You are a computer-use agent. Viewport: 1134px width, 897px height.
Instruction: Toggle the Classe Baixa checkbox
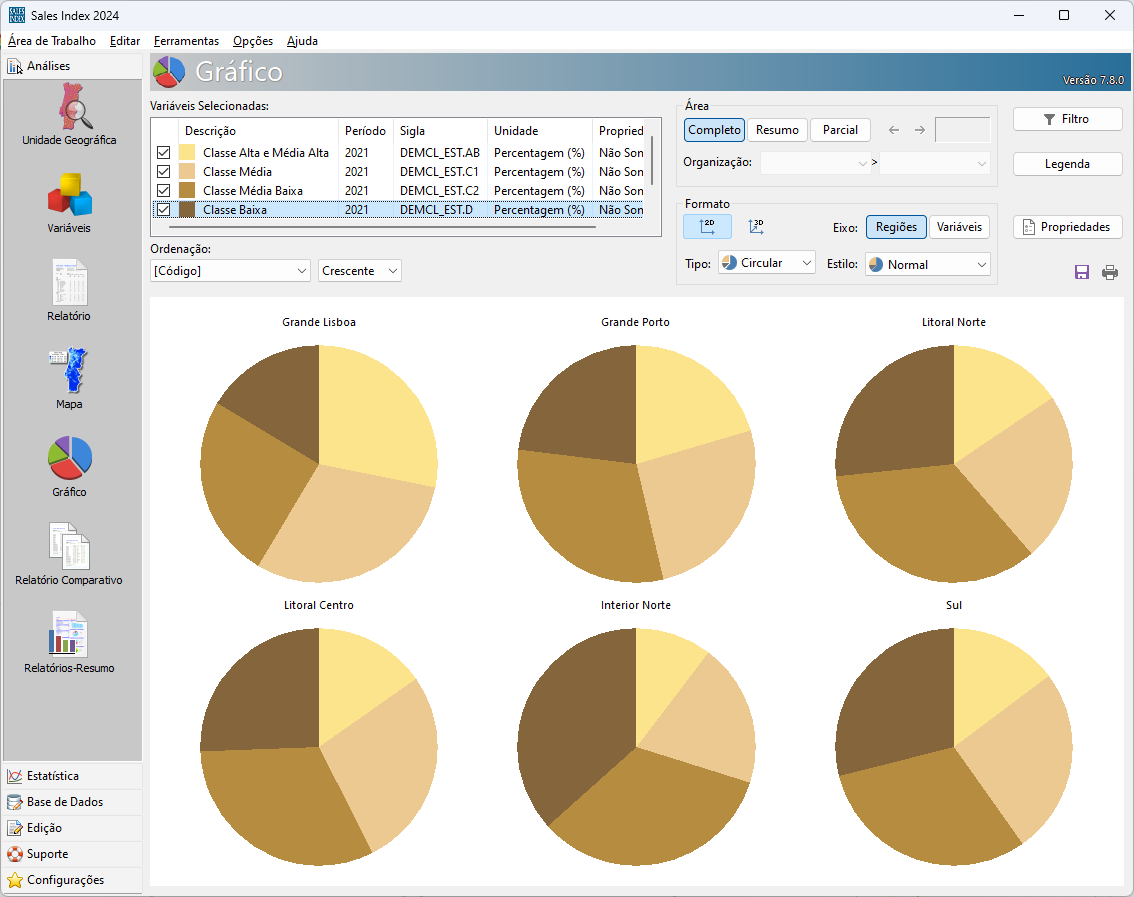(x=163, y=210)
